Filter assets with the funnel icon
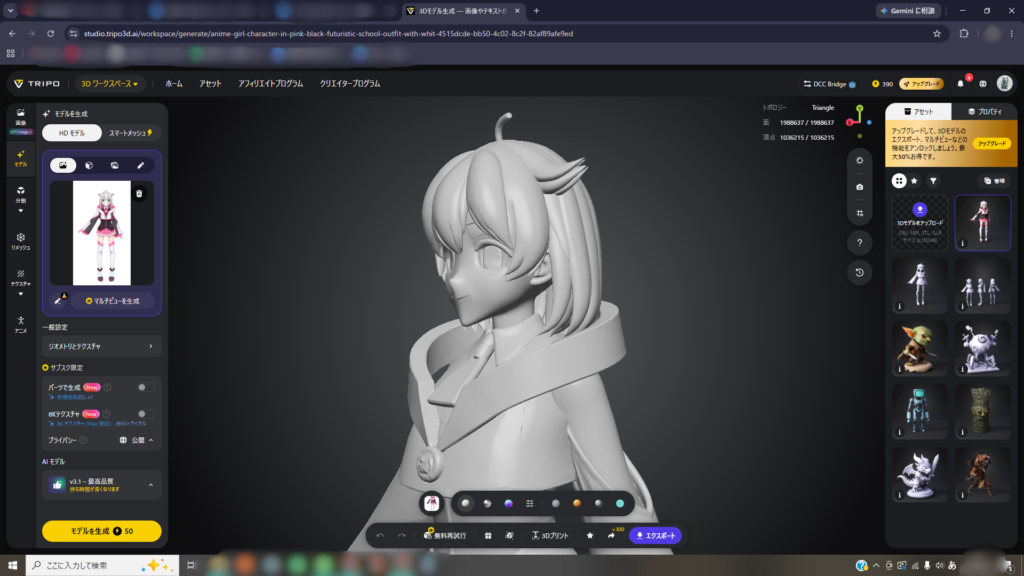The width and height of the screenshot is (1024, 576). (x=933, y=181)
